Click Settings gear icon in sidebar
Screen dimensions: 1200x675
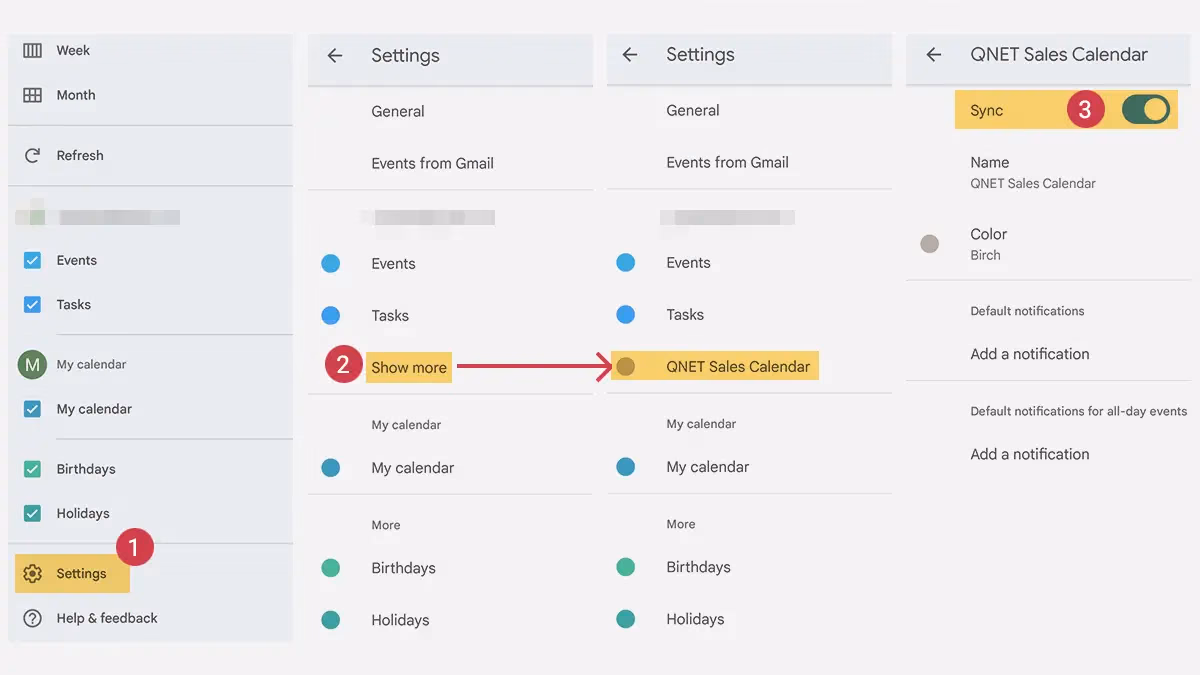point(33,574)
